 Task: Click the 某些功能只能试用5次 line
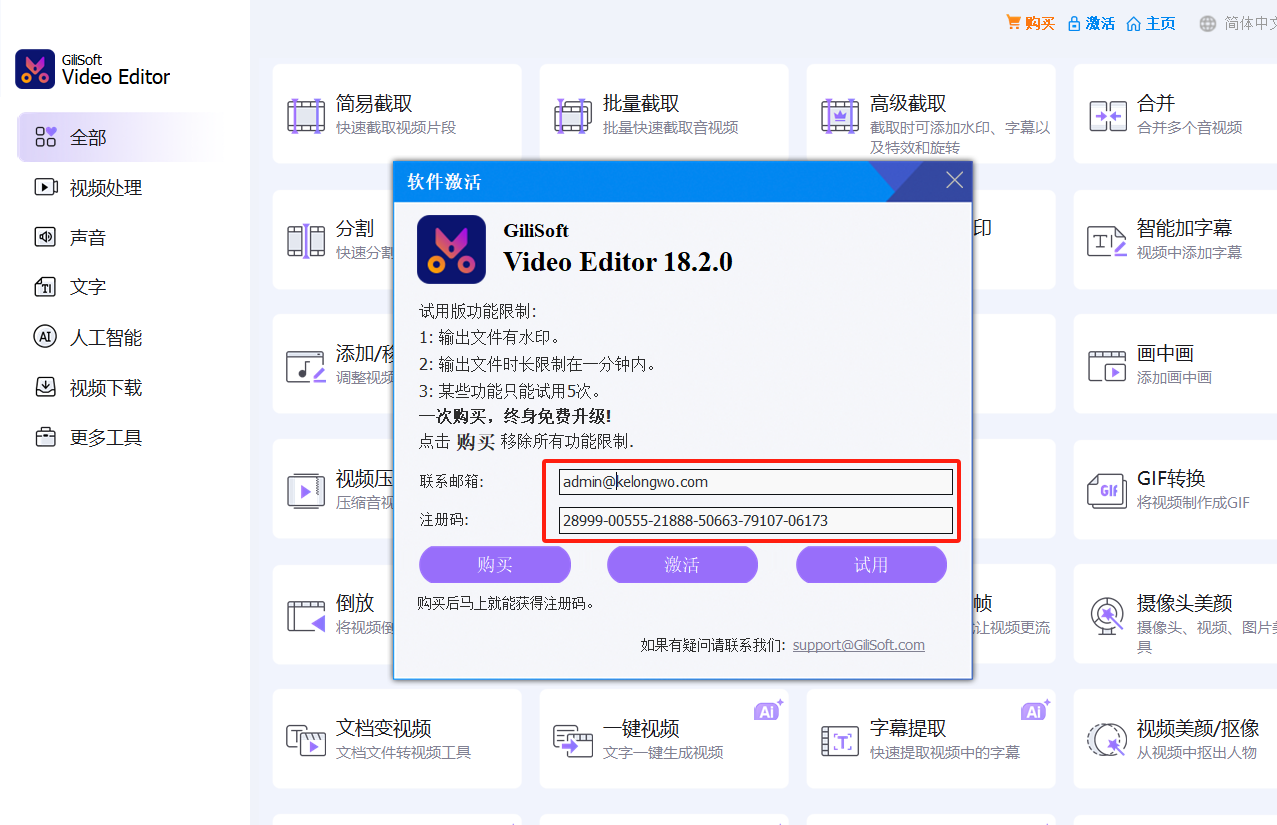pos(511,389)
